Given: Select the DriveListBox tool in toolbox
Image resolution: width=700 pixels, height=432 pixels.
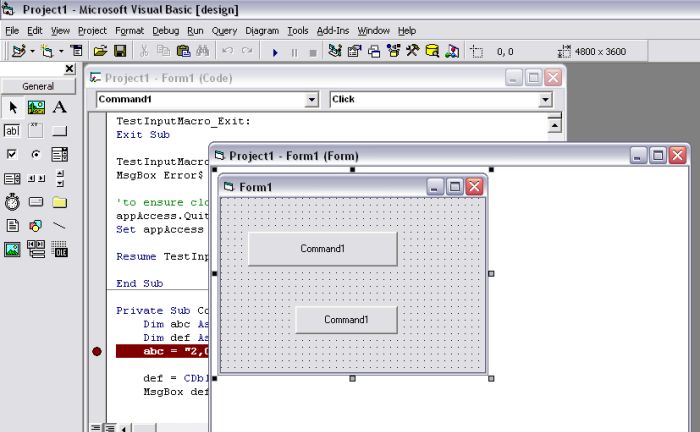Looking at the screenshot, I should [x=36, y=202].
